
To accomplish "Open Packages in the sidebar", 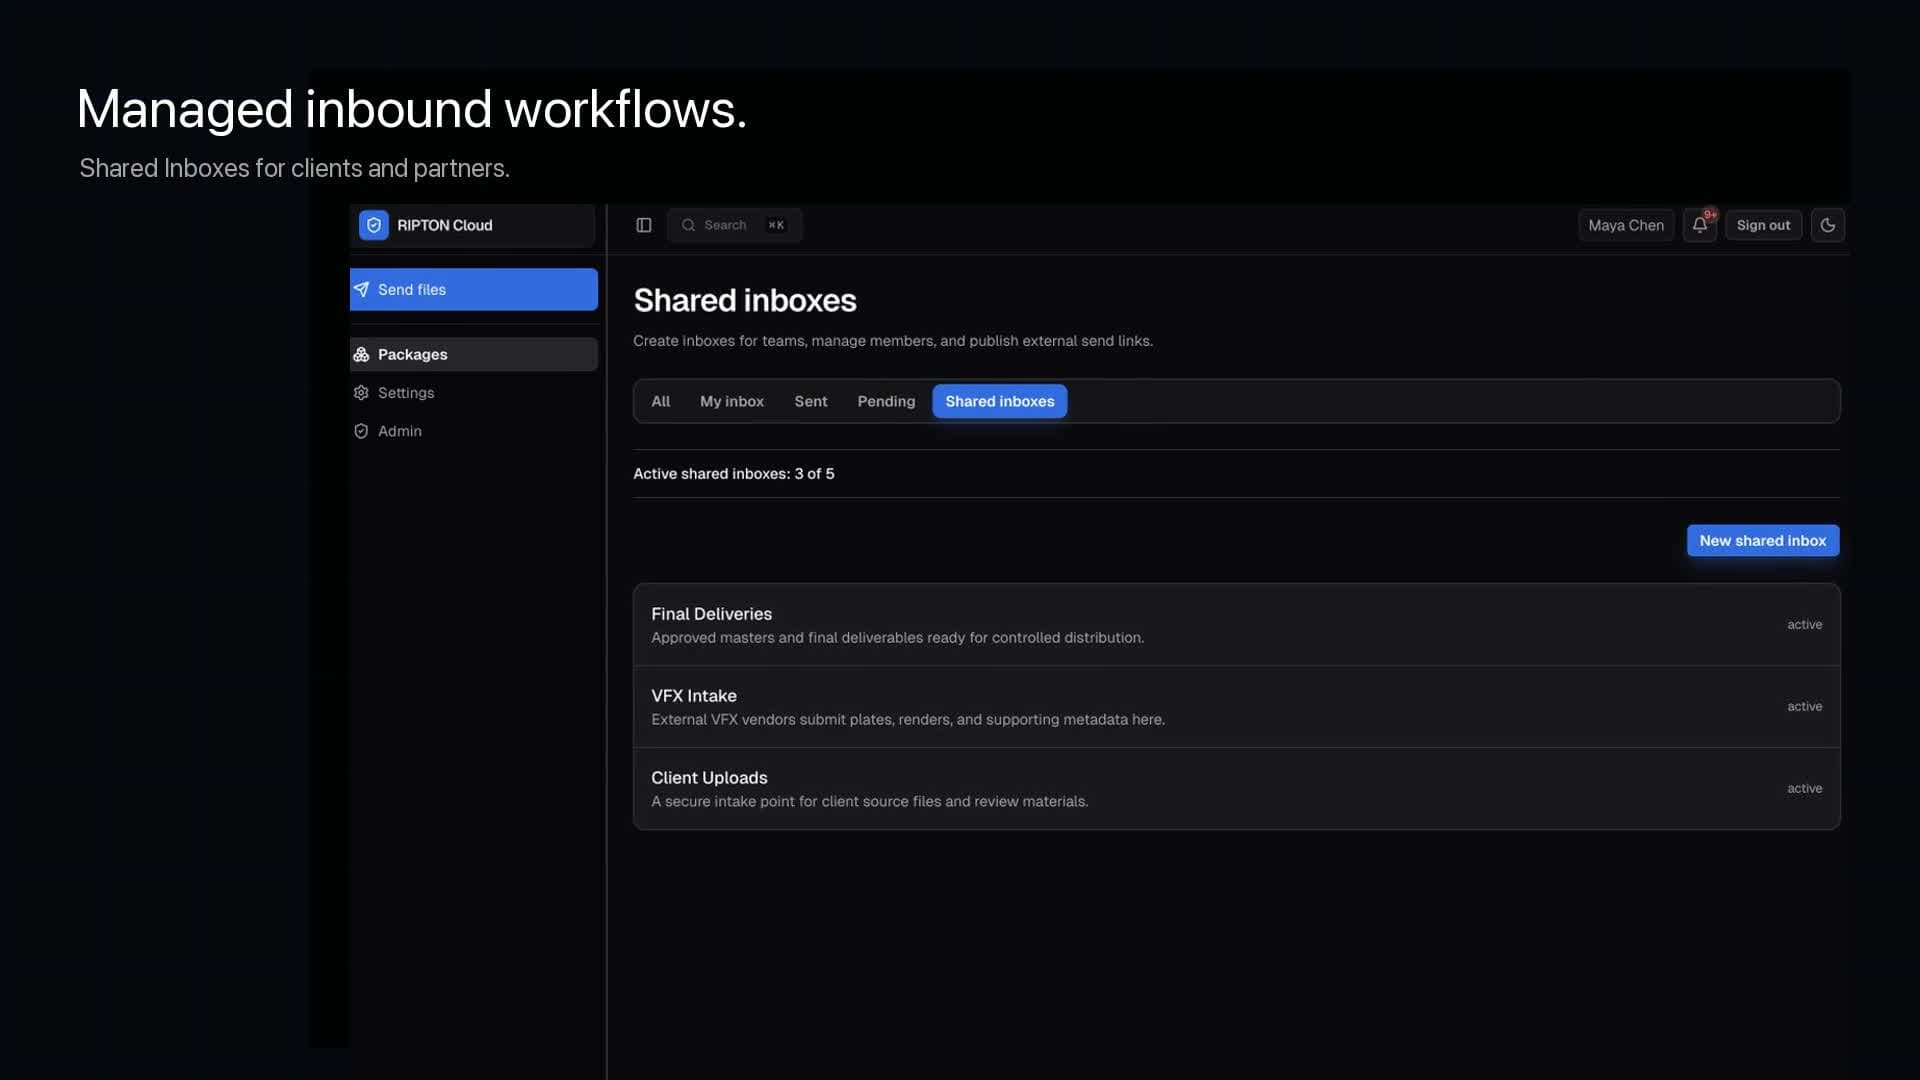I will click(x=474, y=354).
